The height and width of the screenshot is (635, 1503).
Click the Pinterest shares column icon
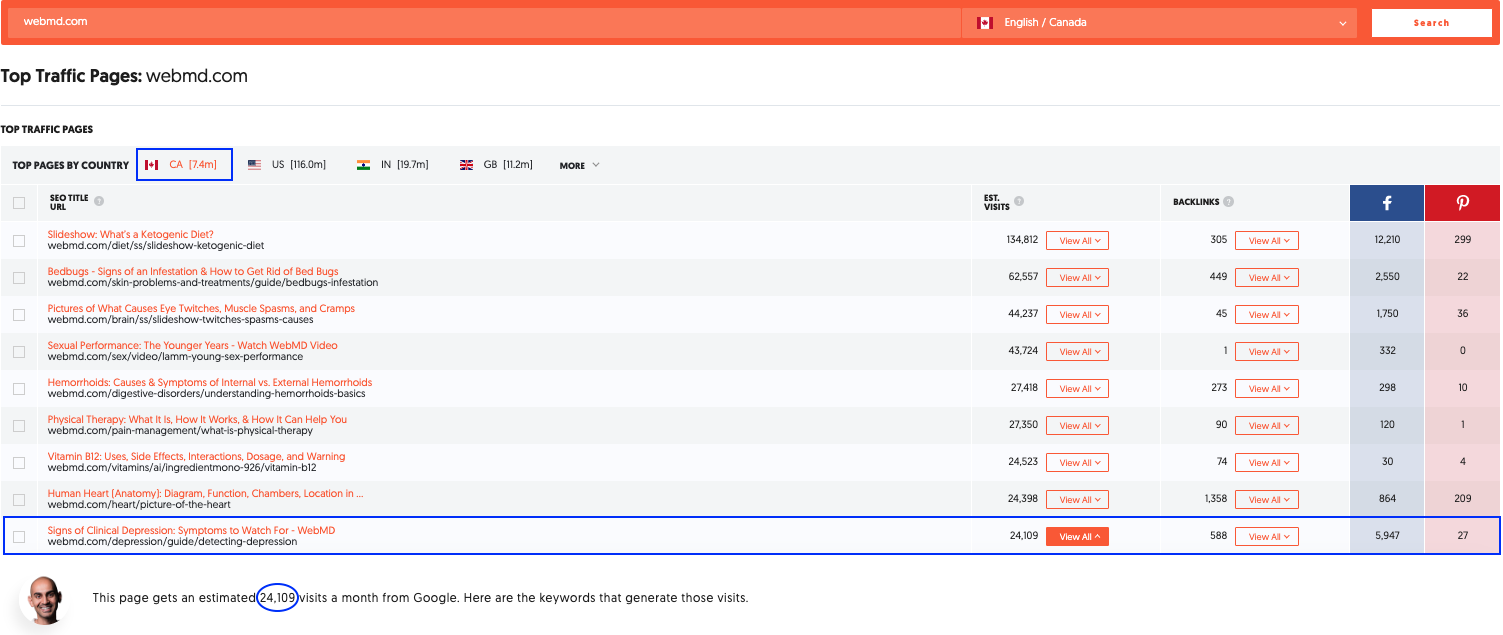(x=1462, y=203)
